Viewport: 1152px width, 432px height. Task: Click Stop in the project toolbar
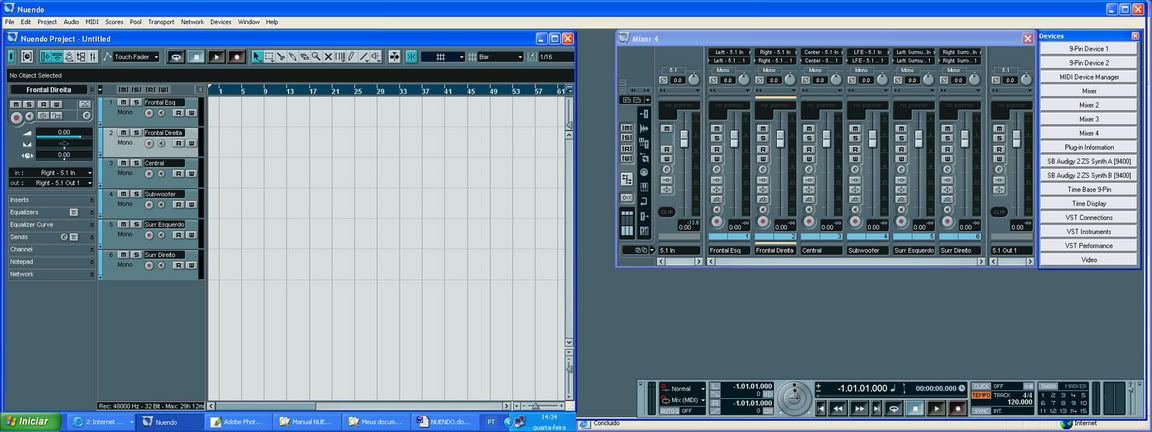coord(196,57)
